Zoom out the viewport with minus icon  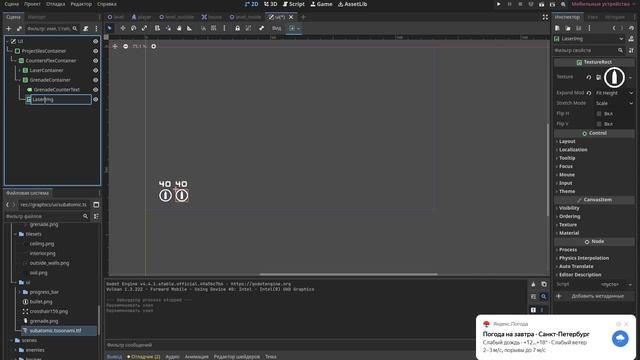tap(126, 46)
